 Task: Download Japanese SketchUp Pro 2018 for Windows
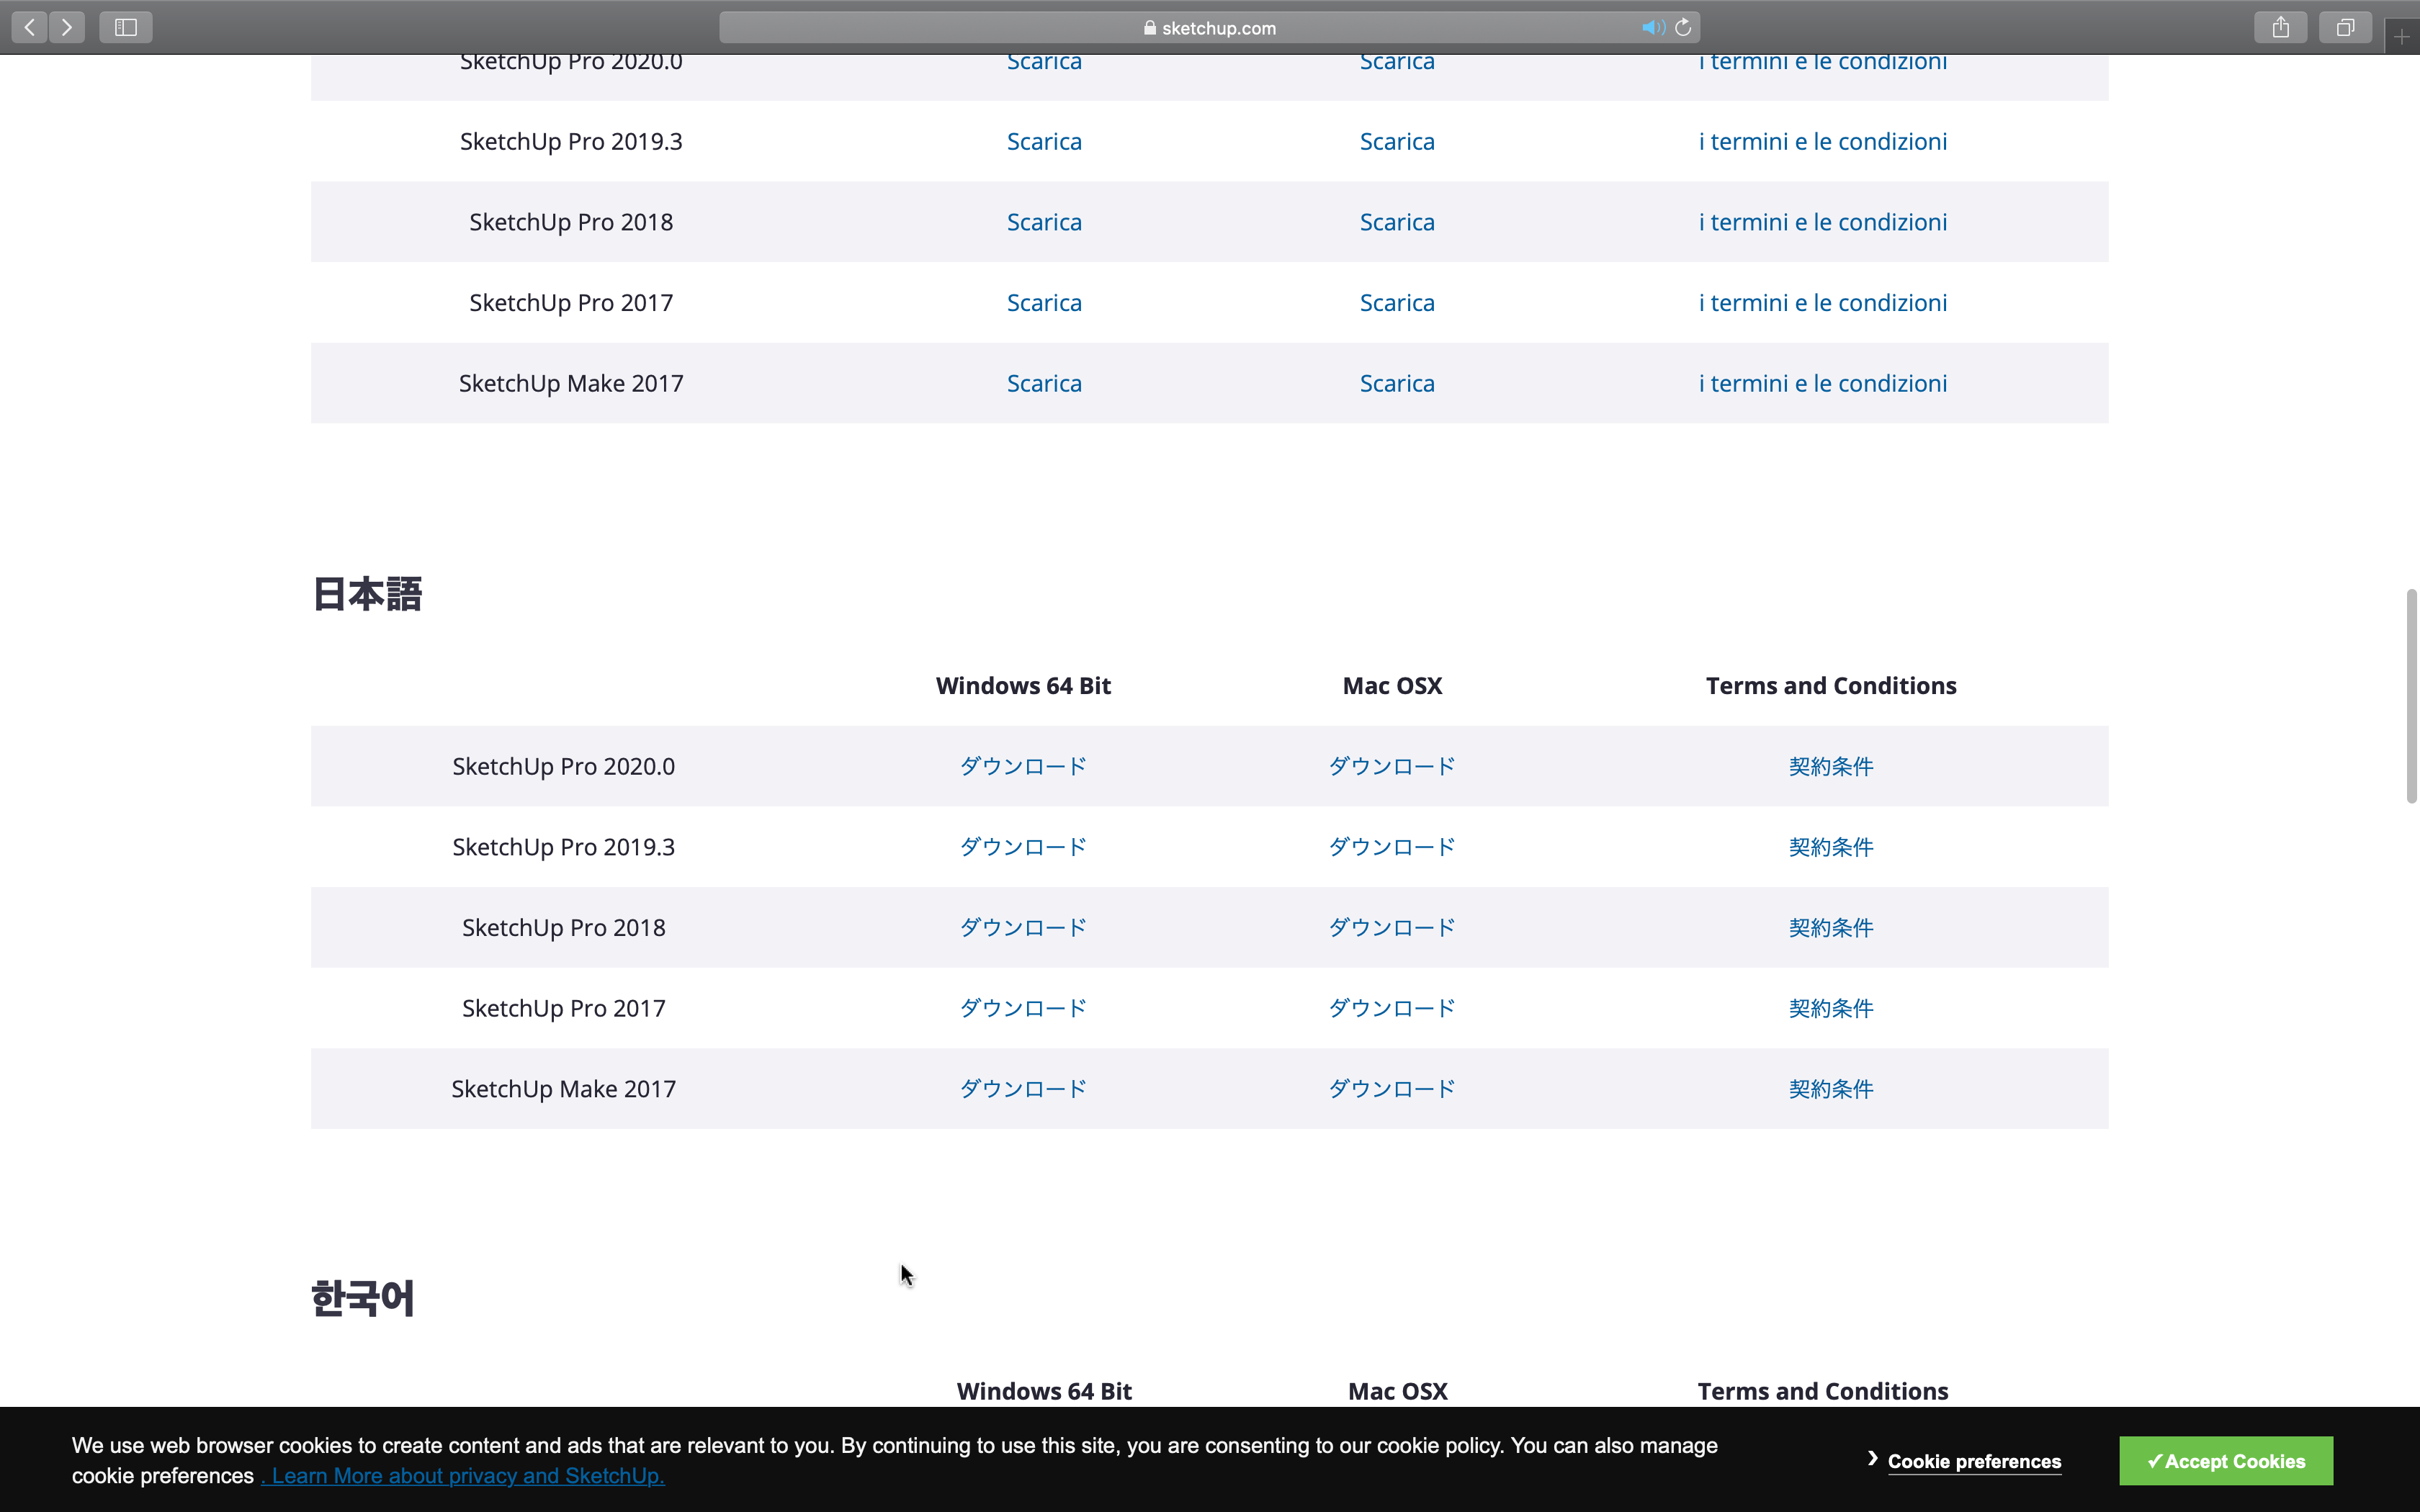[1023, 928]
